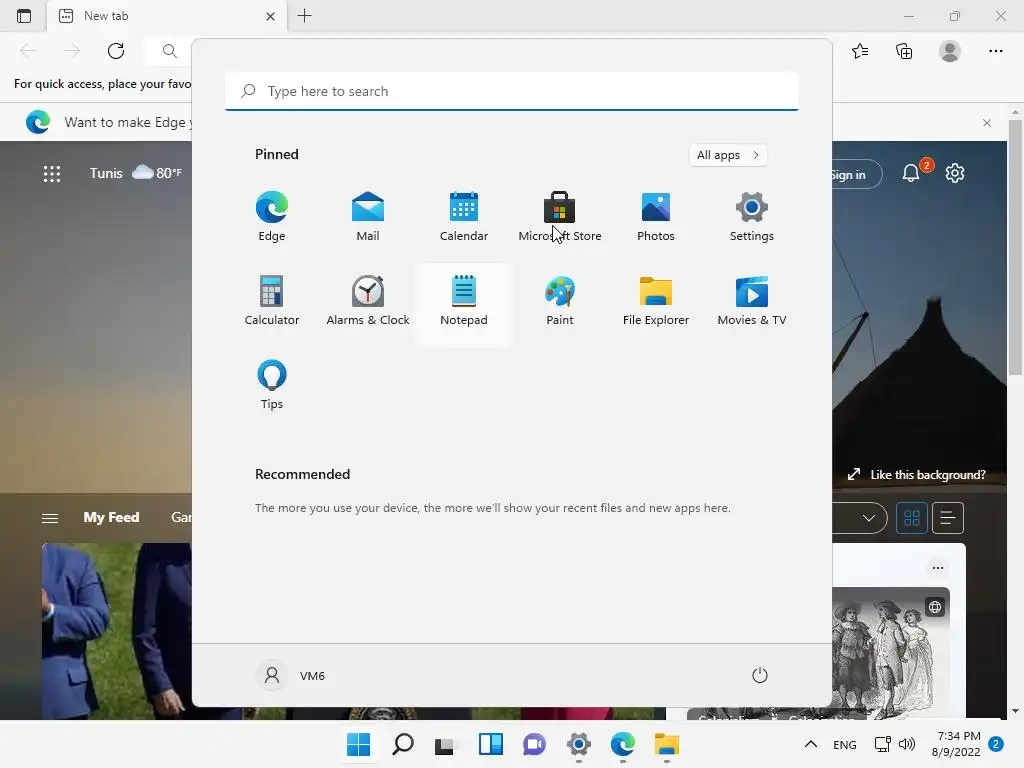Dismiss the Edge promo banner
This screenshot has width=1024, height=768.
pos(987,123)
